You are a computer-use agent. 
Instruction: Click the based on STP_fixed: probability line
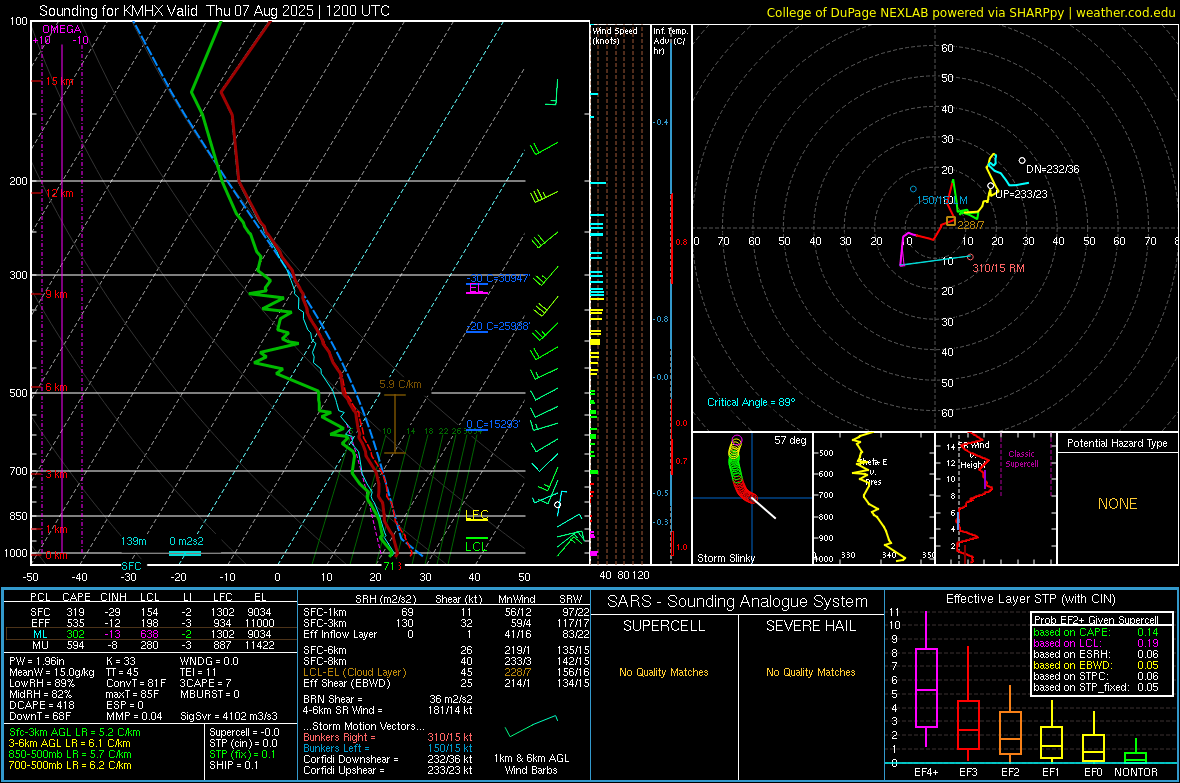click(1096, 687)
